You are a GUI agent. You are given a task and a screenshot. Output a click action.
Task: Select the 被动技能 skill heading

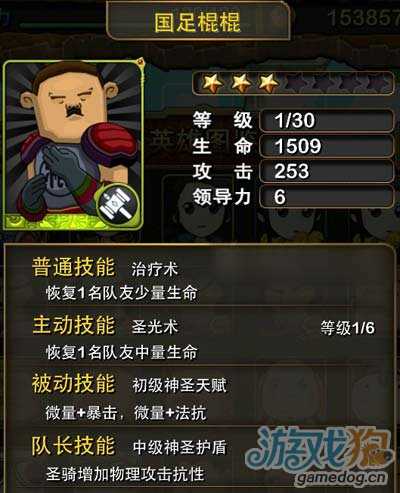click(73, 384)
